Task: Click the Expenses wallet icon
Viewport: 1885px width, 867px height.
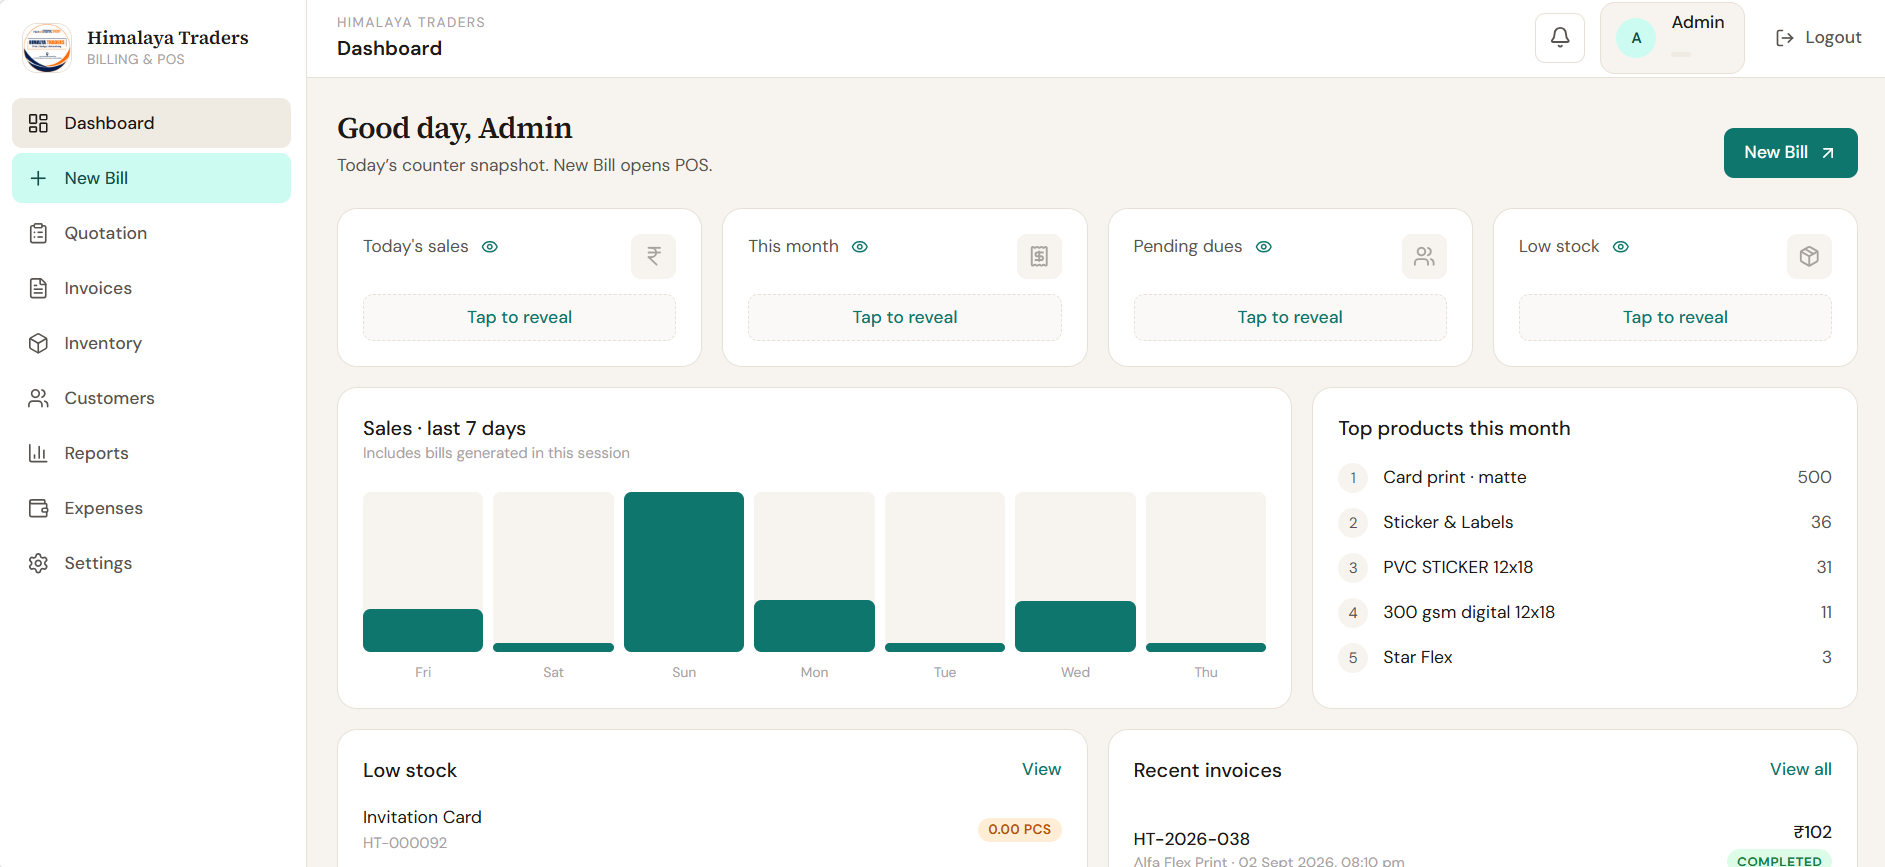Action: [38, 508]
